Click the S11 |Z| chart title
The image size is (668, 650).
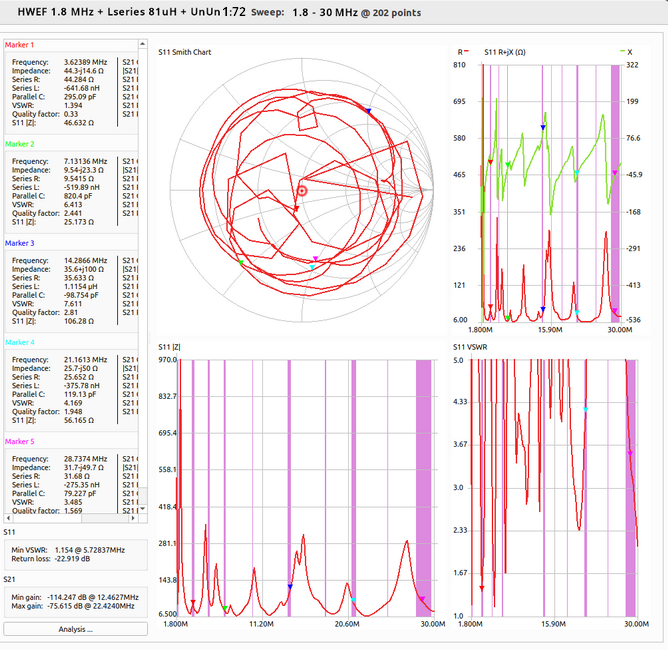(169, 347)
